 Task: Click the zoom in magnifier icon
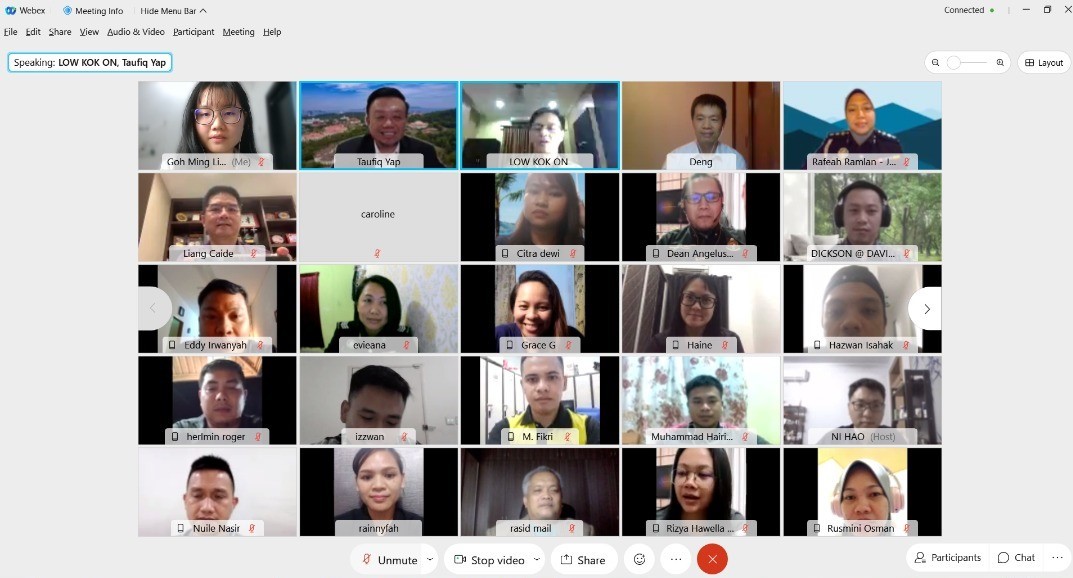click(1000, 63)
